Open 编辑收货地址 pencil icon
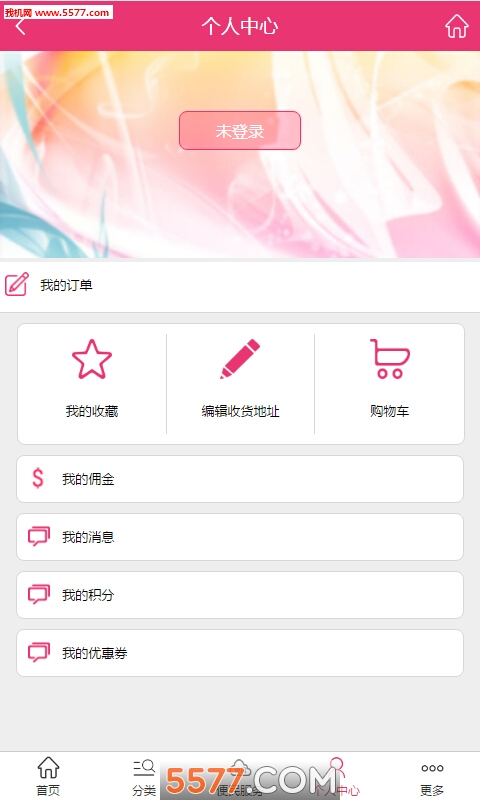 240,359
